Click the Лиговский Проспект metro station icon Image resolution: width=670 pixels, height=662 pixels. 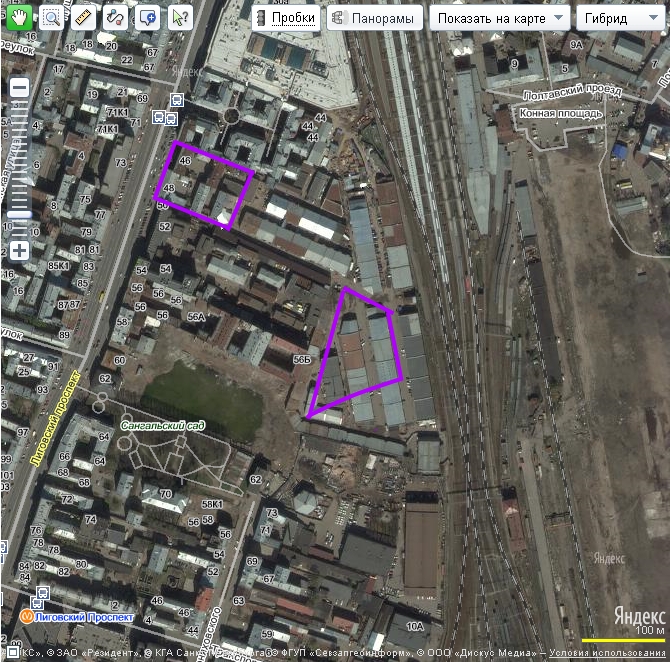(x=27, y=617)
